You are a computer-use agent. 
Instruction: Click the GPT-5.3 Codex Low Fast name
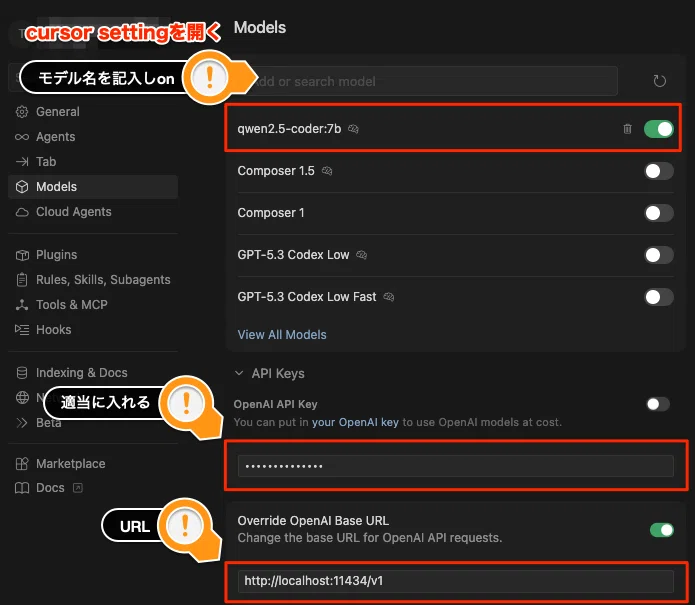pyautogui.click(x=307, y=297)
